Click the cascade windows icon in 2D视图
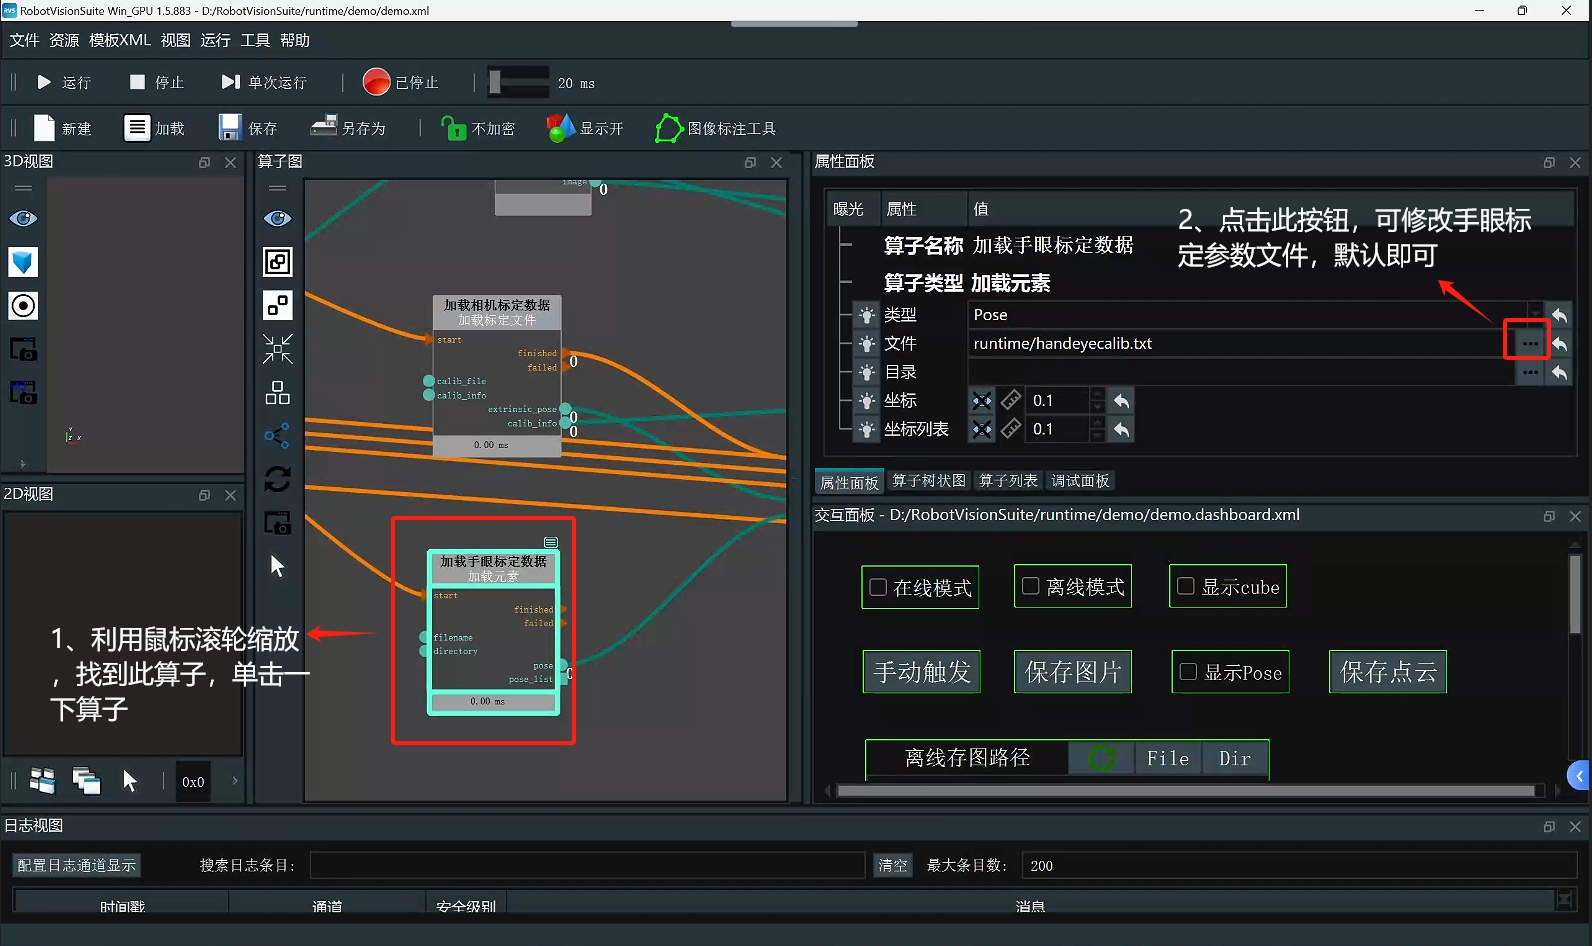 87,781
